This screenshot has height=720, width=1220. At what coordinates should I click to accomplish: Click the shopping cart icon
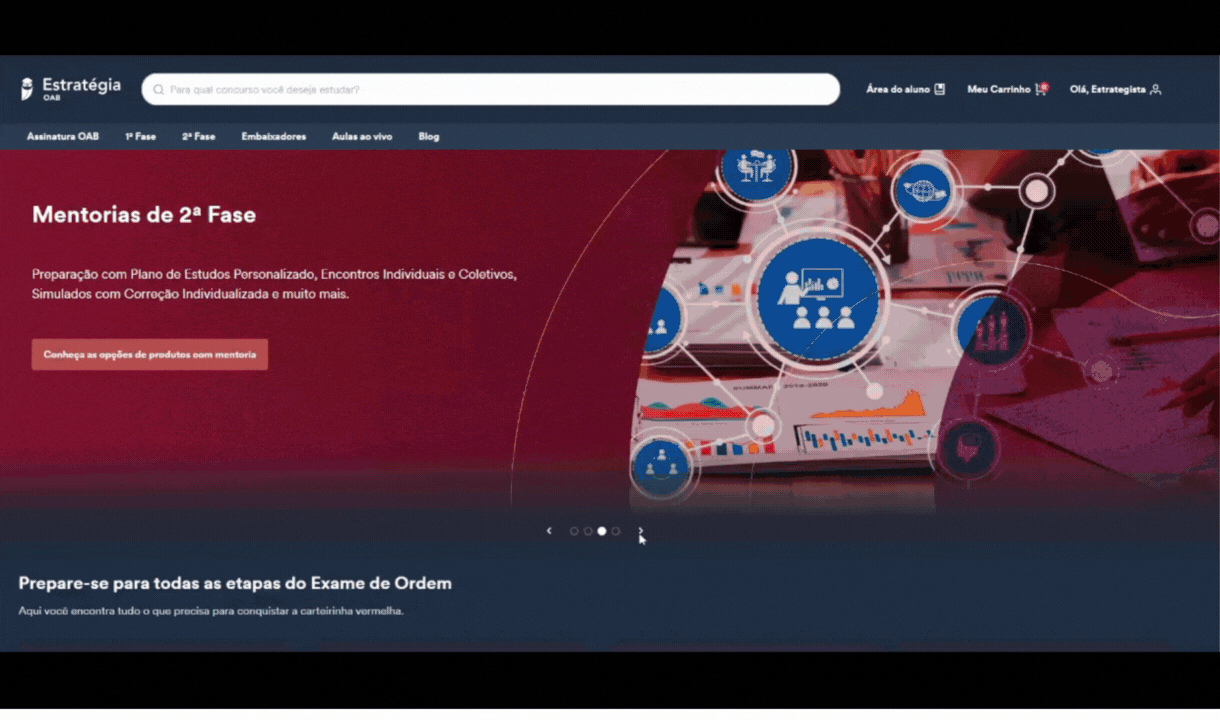1041,89
